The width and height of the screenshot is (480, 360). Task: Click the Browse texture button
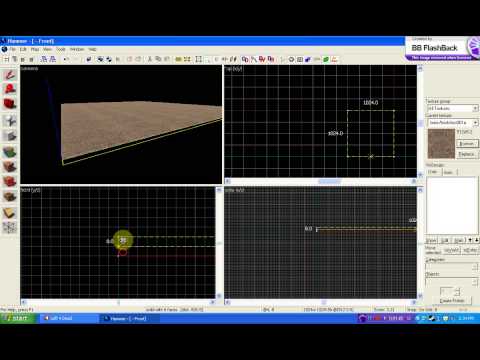(467, 144)
